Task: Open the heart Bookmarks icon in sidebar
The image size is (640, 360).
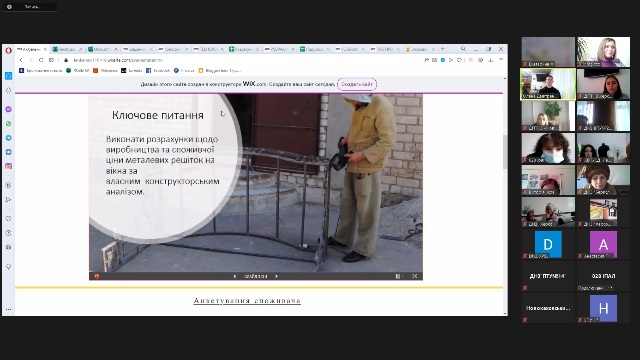Action: [x=8, y=218]
